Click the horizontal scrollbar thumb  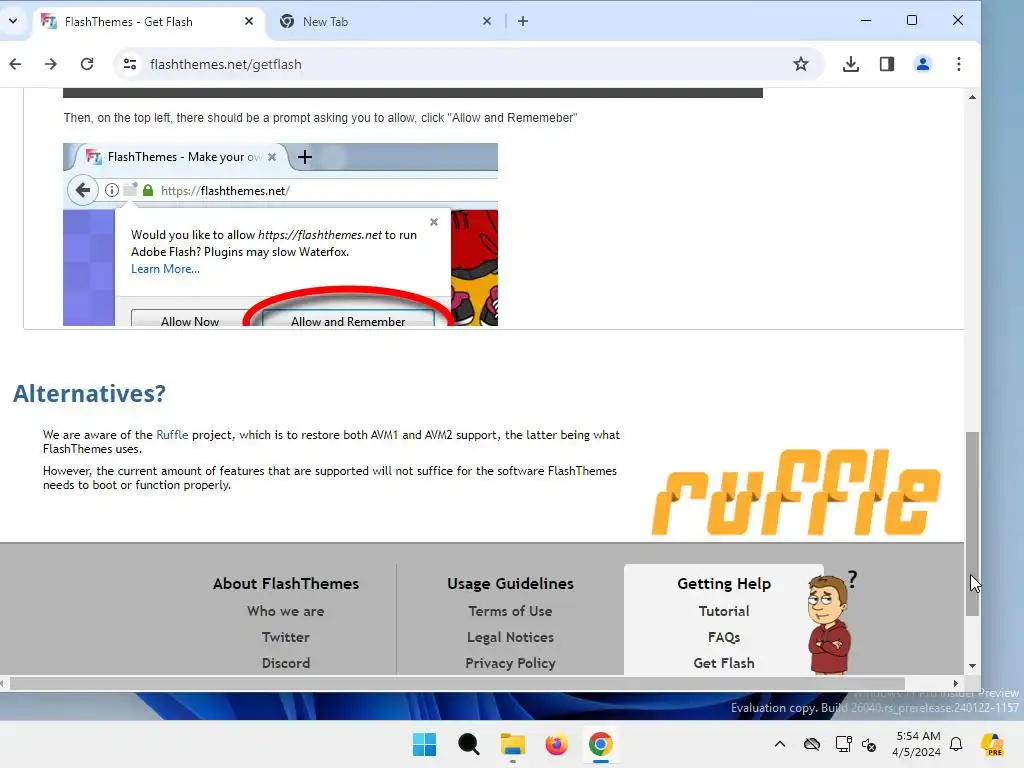(457, 683)
